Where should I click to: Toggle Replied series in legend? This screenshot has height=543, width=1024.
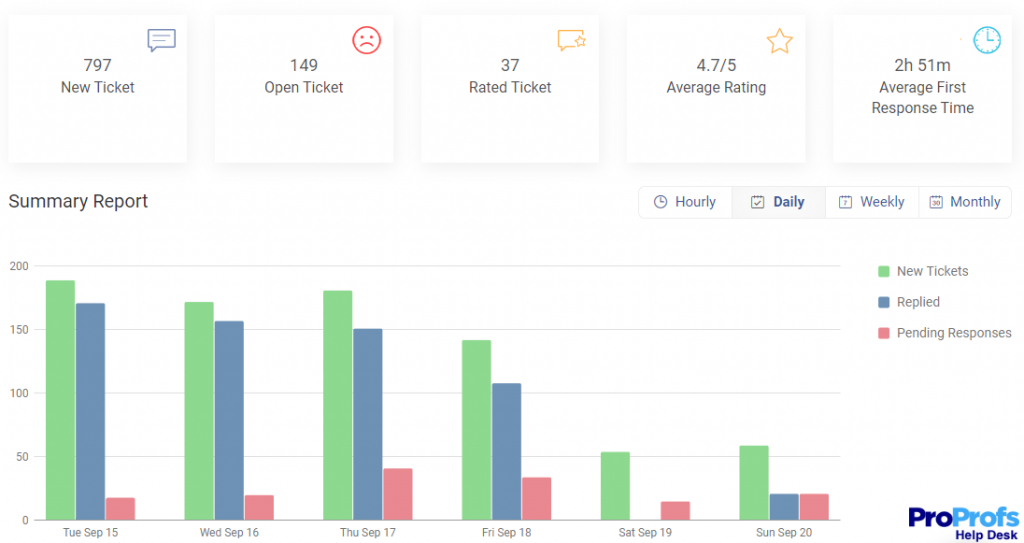909,302
